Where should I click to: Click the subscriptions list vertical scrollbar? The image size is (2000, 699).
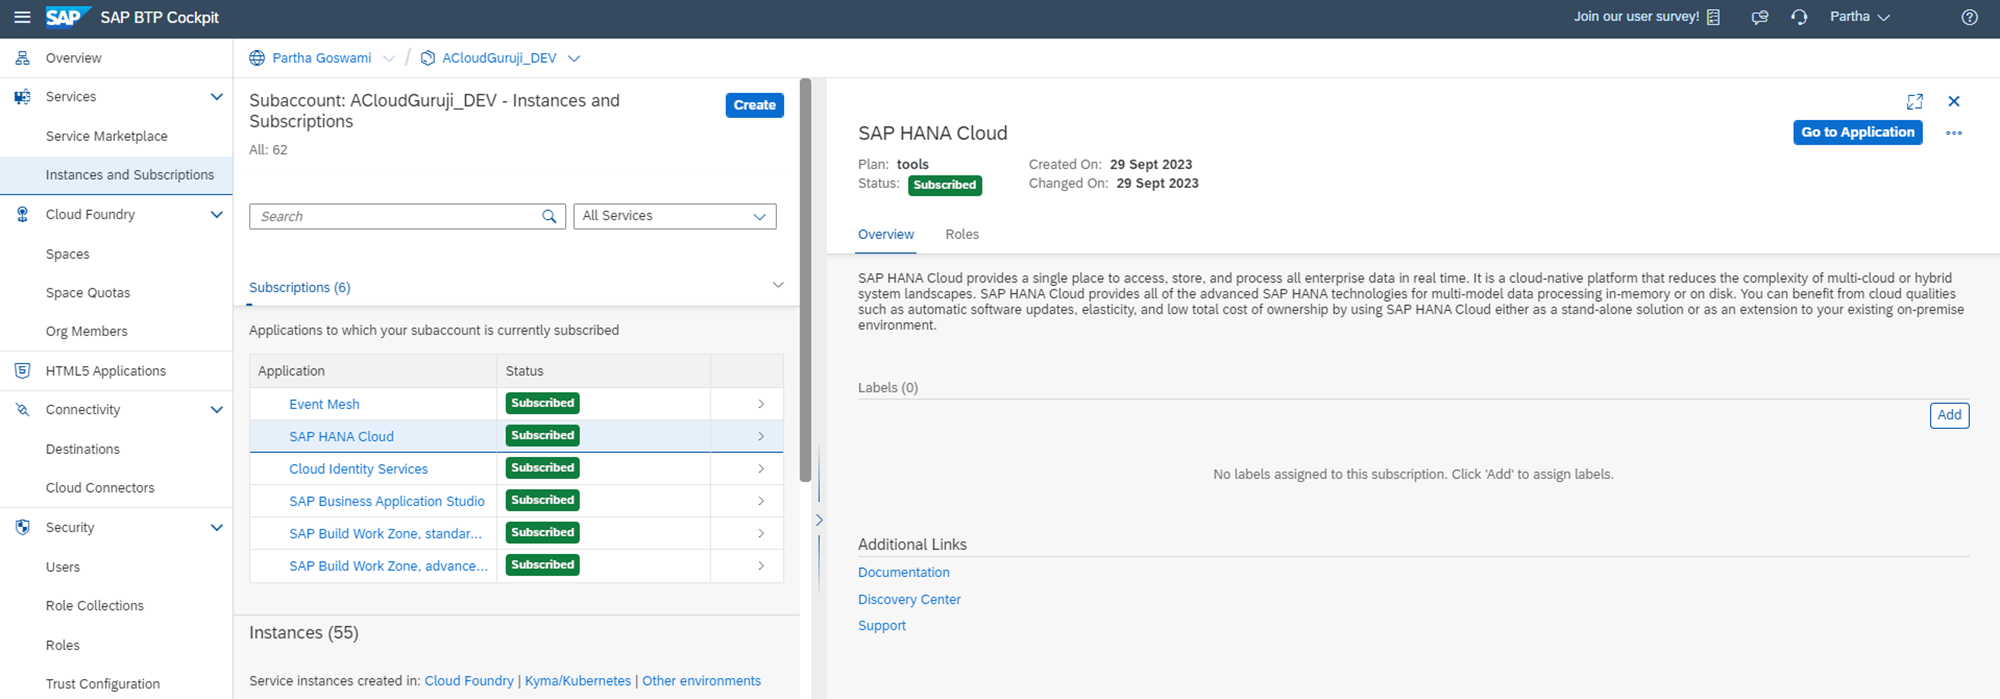[x=805, y=280]
